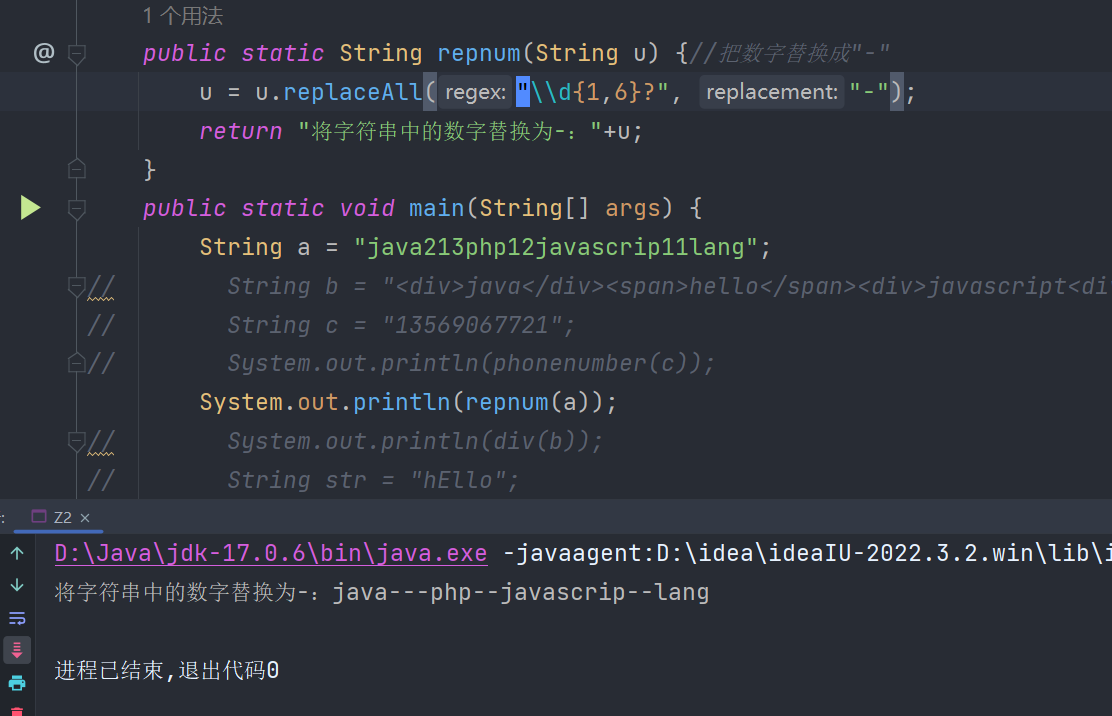Clear the console with the trash icon
This screenshot has width=1112, height=716.
(17, 711)
